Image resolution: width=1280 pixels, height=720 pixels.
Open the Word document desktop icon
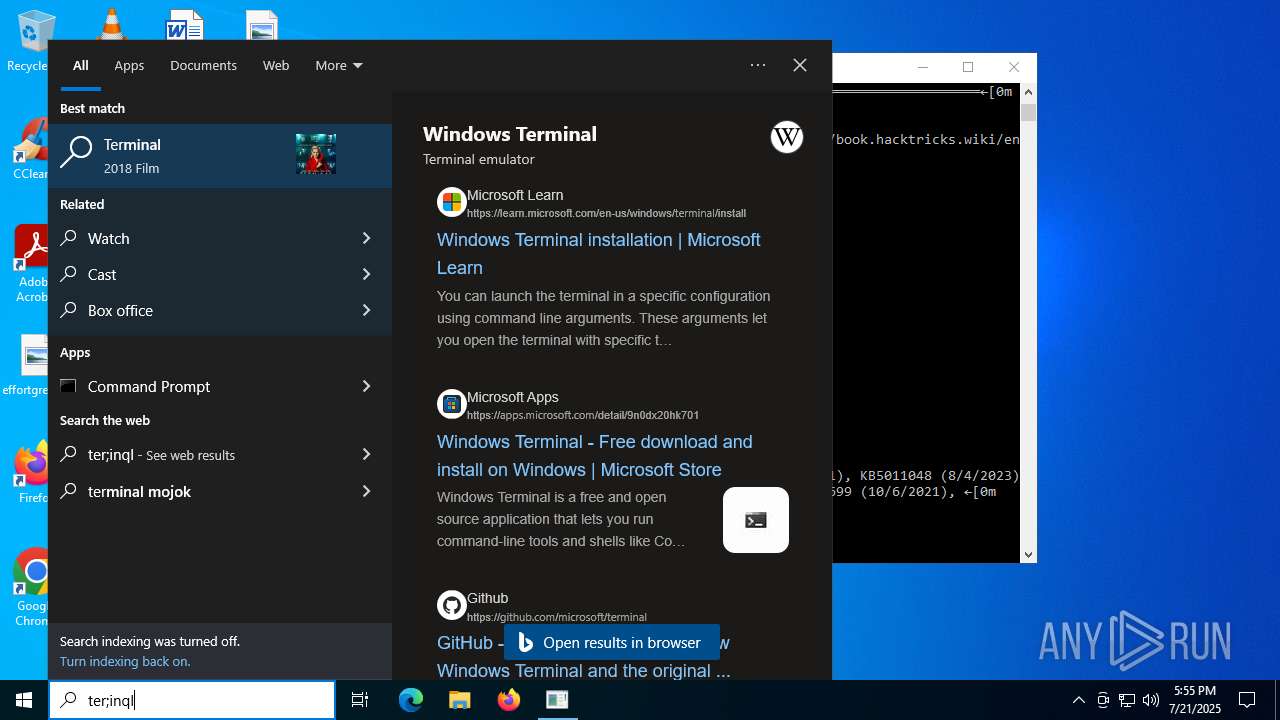[185, 24]
